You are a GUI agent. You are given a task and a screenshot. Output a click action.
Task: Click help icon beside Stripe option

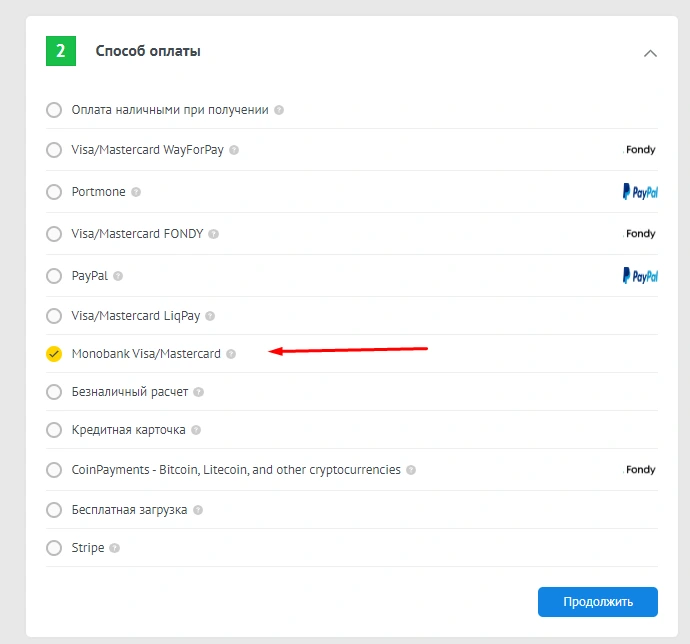pyautogui.click(x=115, y=548)
